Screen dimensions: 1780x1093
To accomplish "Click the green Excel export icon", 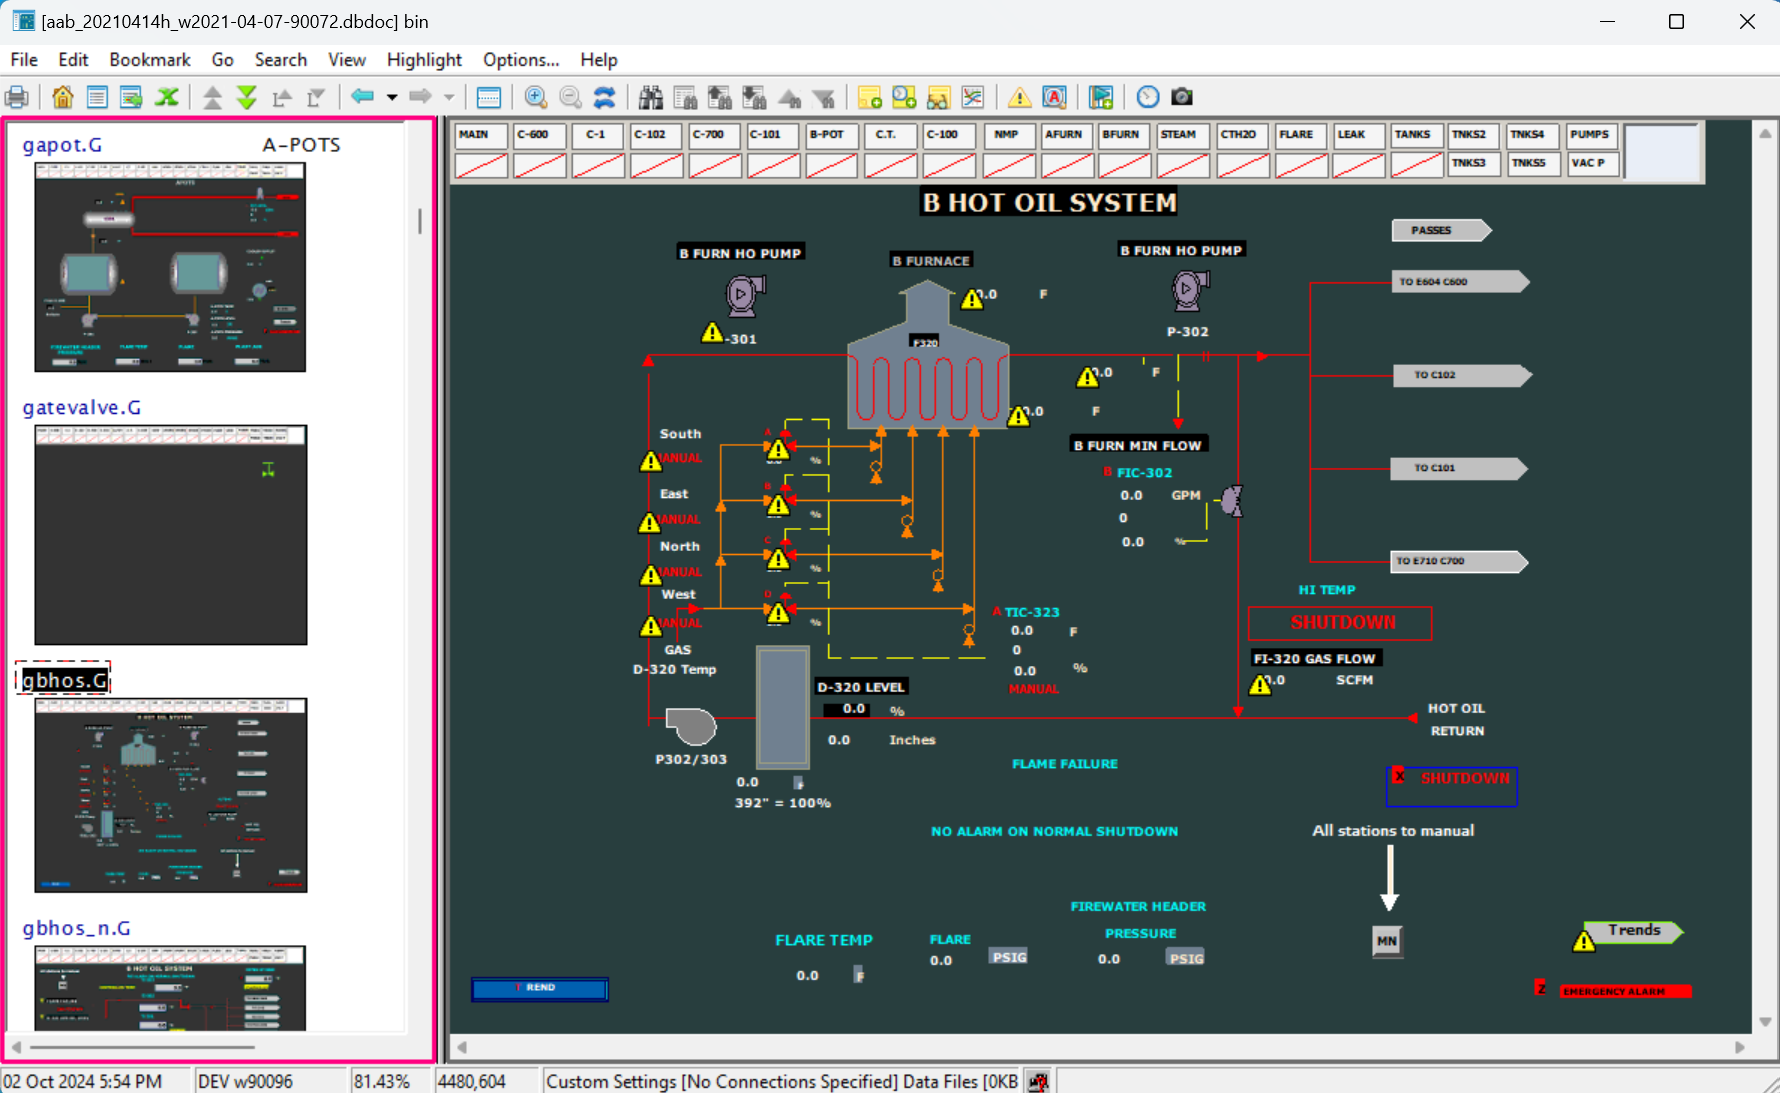I will pyautogui.click(x=167, y=97).
